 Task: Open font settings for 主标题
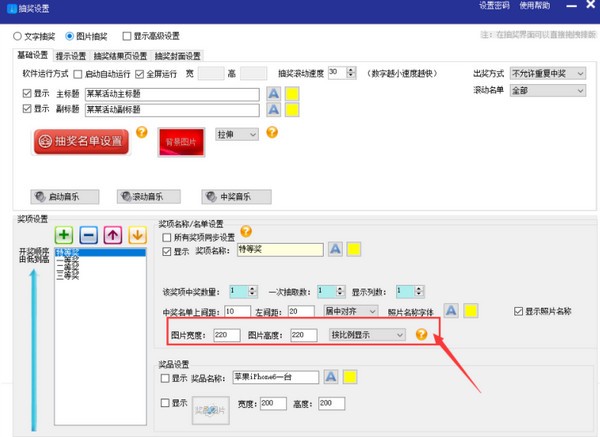tap(273, 94)
